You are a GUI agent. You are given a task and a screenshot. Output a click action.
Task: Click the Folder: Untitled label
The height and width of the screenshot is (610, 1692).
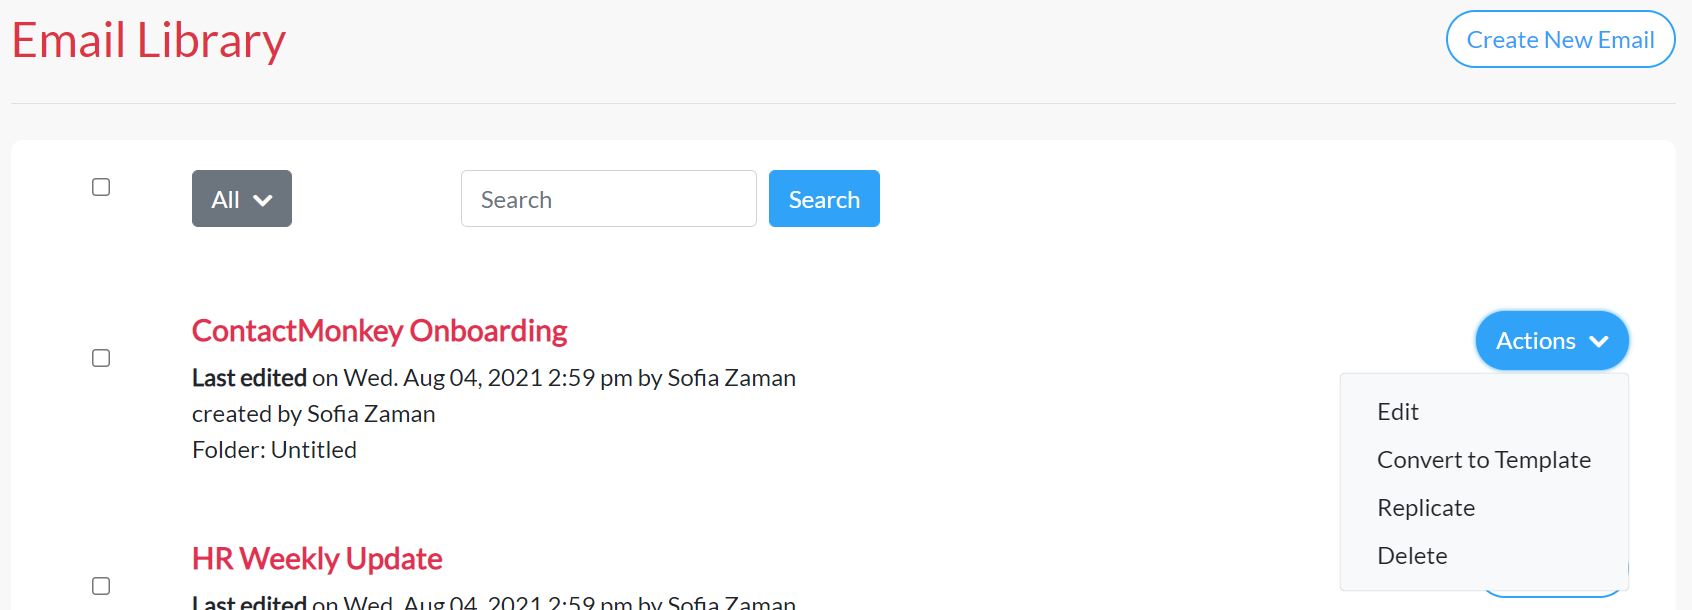pos(274,450)
